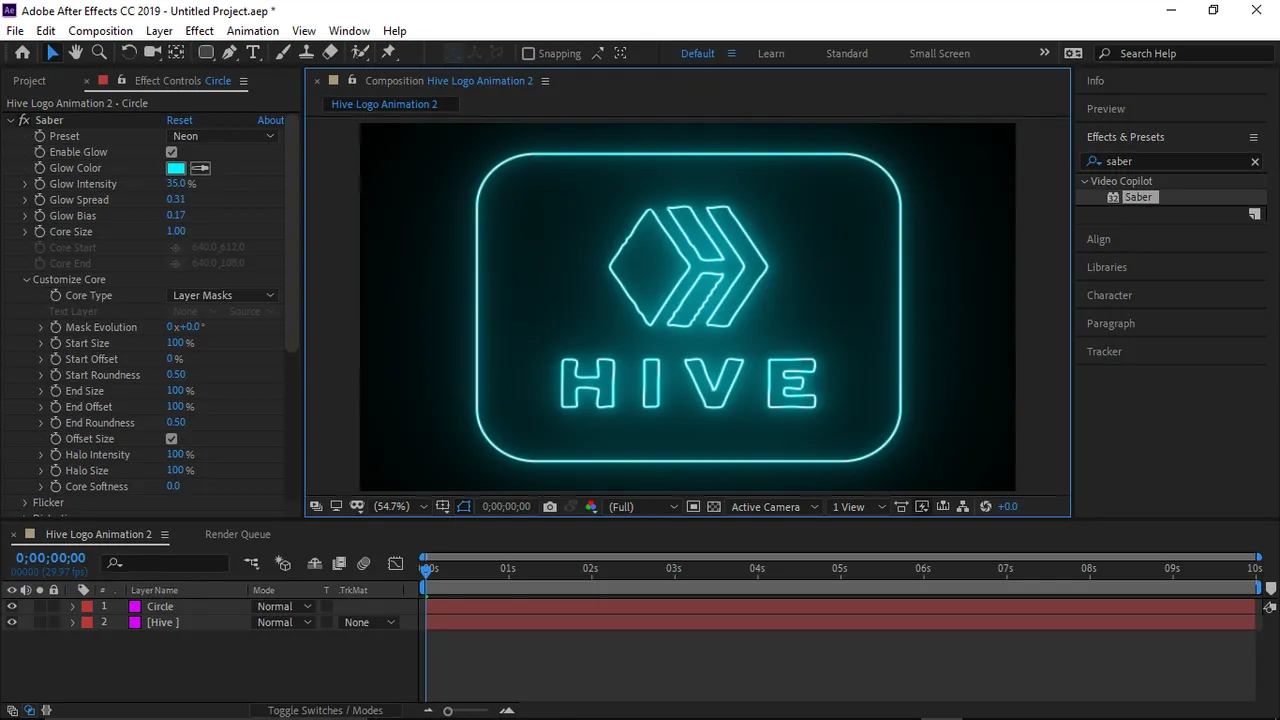The image size is (1280, 720).
Task: Select the Hand tool in toolbar
Action: (x=76, y=53)
